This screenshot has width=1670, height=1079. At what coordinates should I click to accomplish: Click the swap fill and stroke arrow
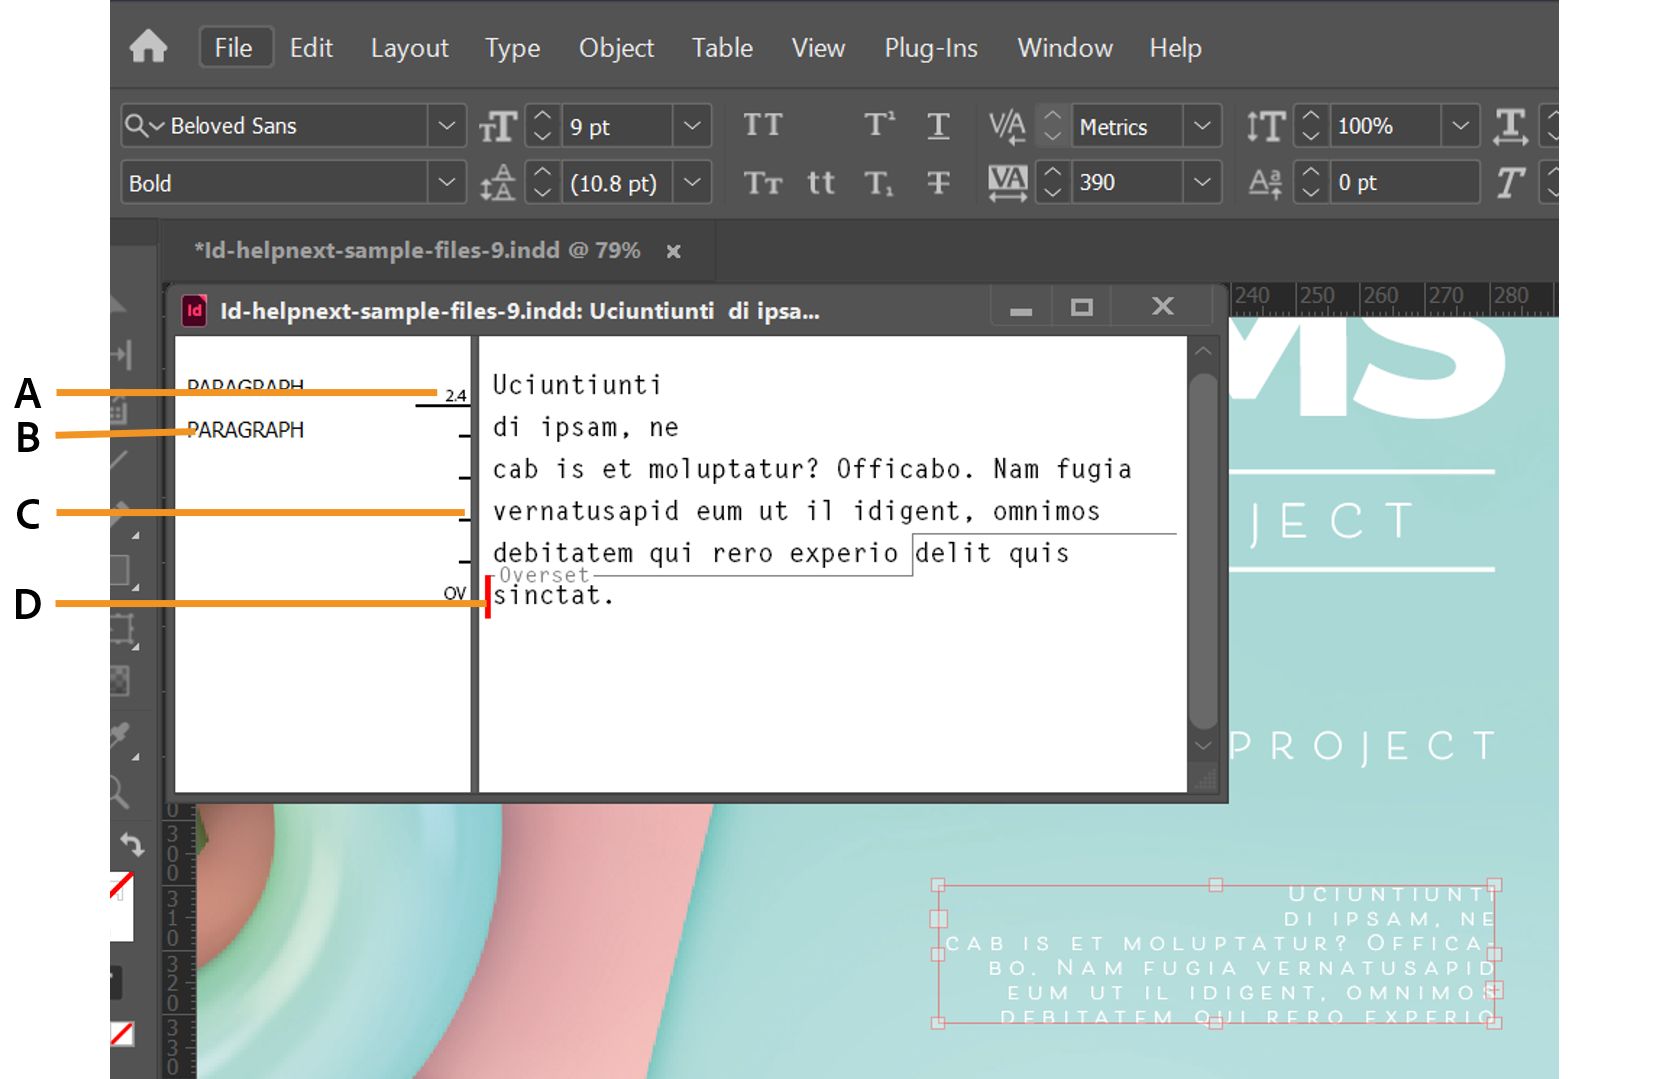(x=131, y=845)
